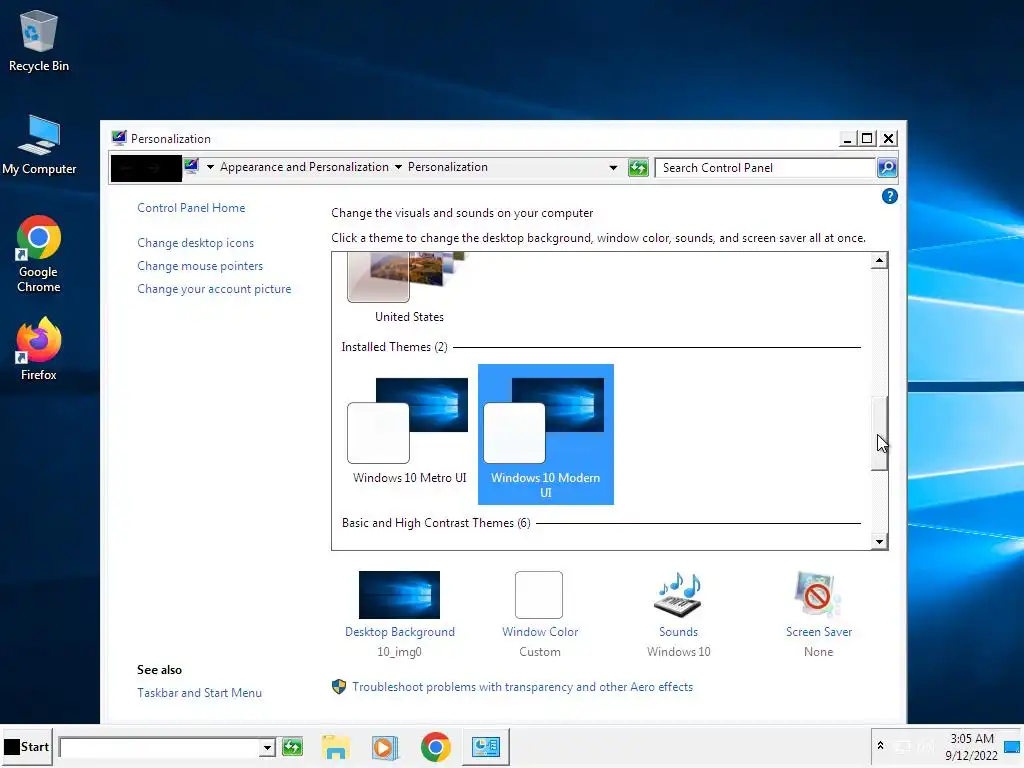Open Change mouse pointers link

click(200, 266)
